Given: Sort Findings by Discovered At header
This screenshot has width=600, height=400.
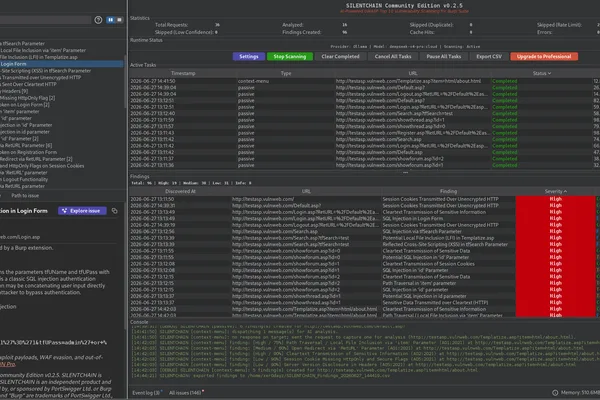Looking at the screenshot, I should click(x=180, y=191).
